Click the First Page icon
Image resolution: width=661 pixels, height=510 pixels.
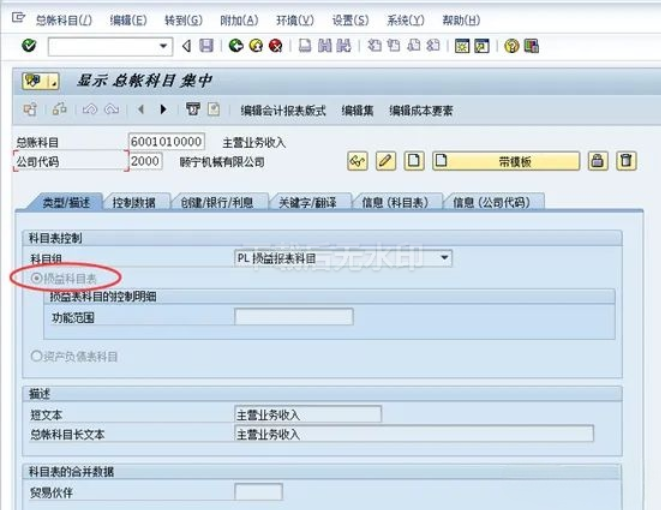(x=374, y=46)
